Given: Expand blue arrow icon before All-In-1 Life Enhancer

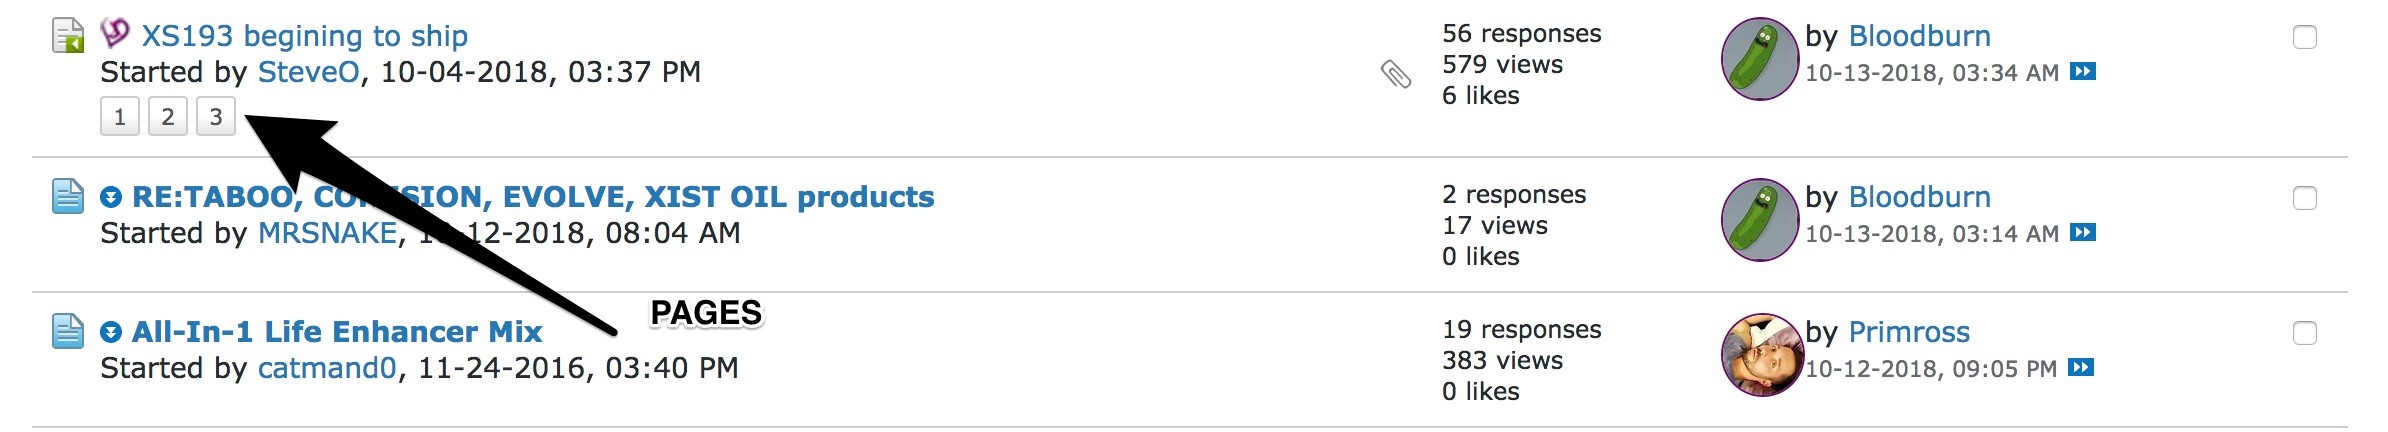Looking at the screenshot, I should tap(111, 332).
